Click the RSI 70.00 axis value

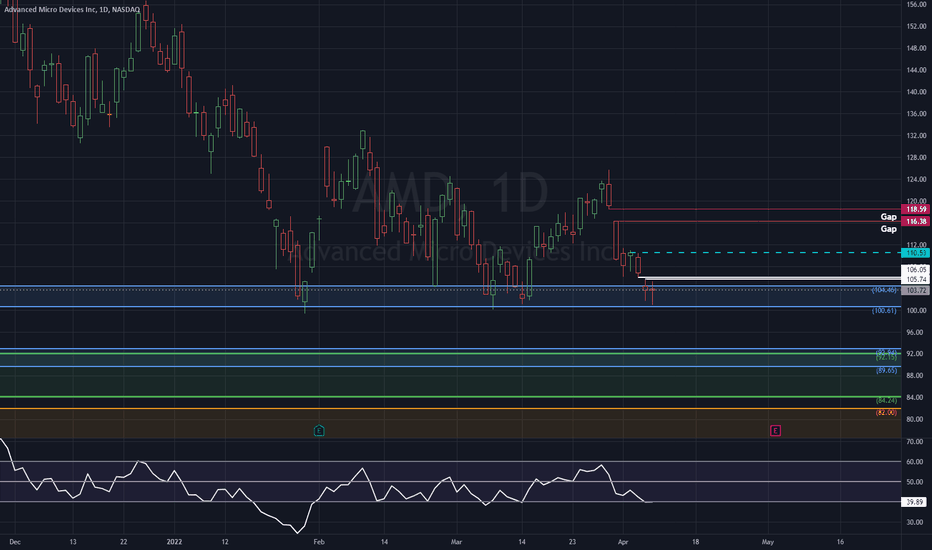coord(915,442)
